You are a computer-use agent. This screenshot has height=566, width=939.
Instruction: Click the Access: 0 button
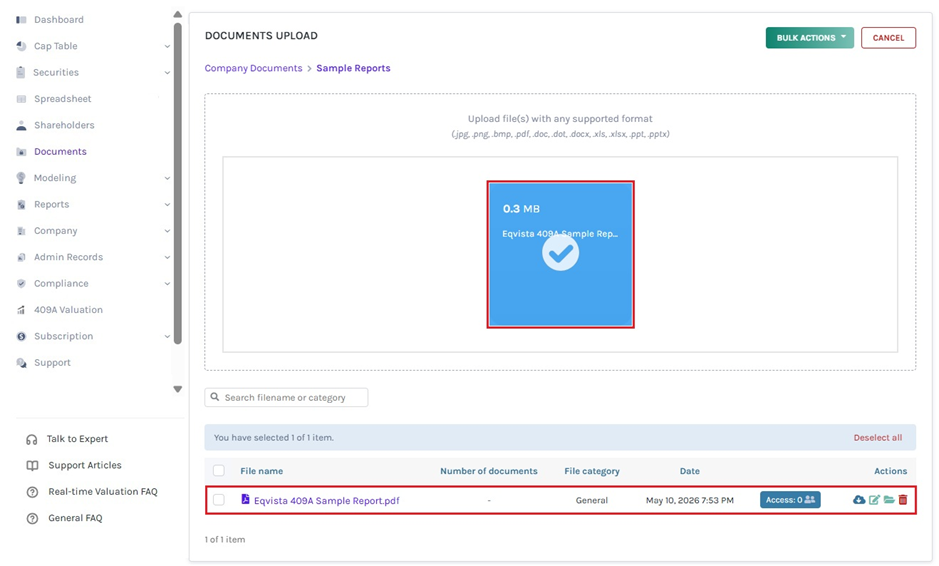[790, 500]
